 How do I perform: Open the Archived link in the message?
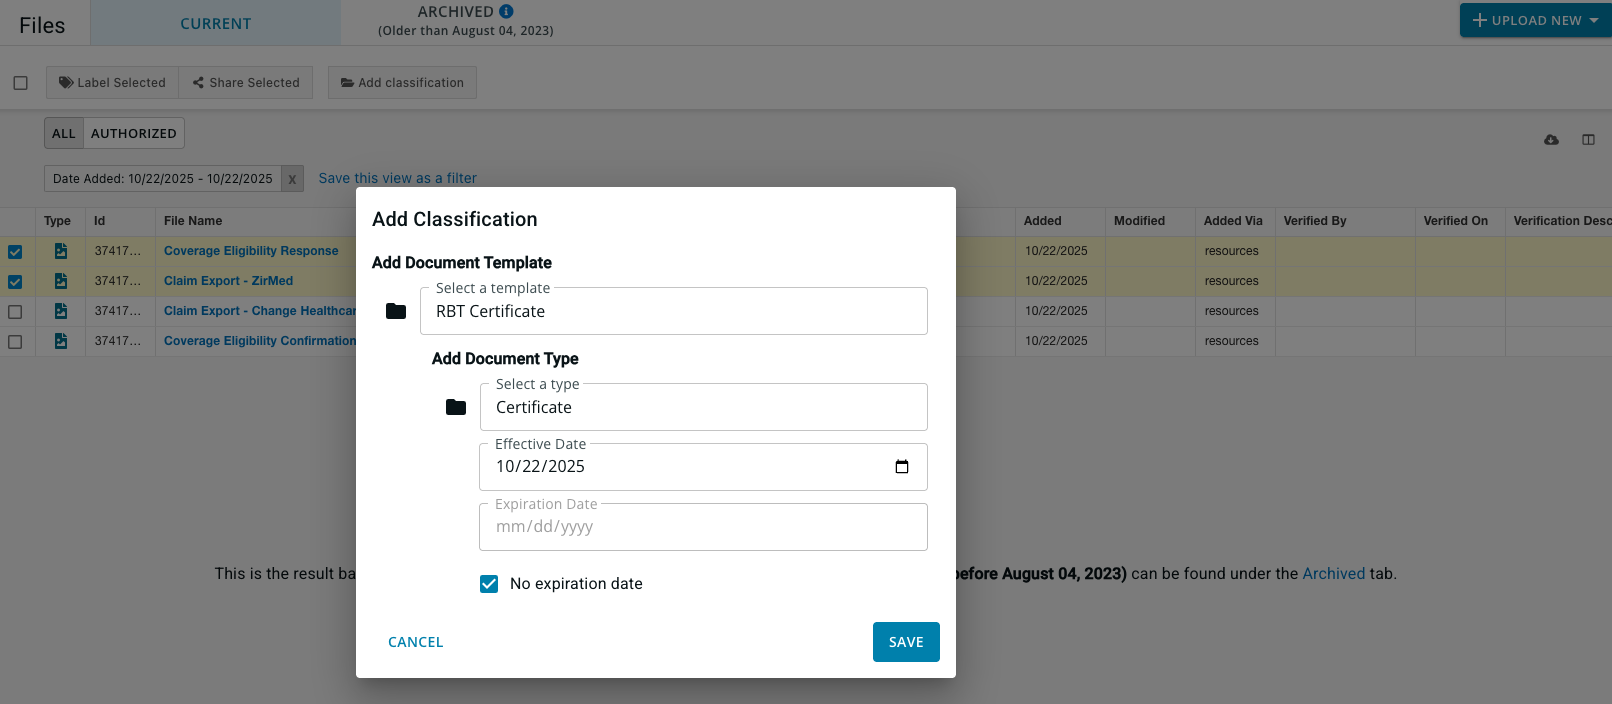(1333, 574)
